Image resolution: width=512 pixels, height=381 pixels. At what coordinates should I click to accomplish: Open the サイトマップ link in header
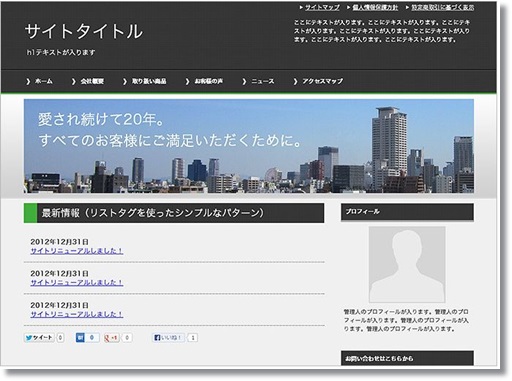[x=322, y=7]
